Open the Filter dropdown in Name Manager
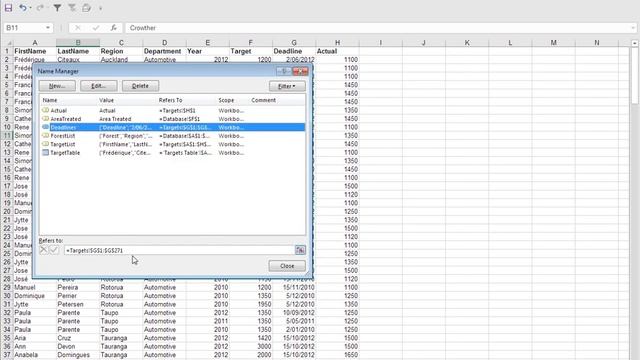This screenshot has width=640, height=360. pos(287,86)
